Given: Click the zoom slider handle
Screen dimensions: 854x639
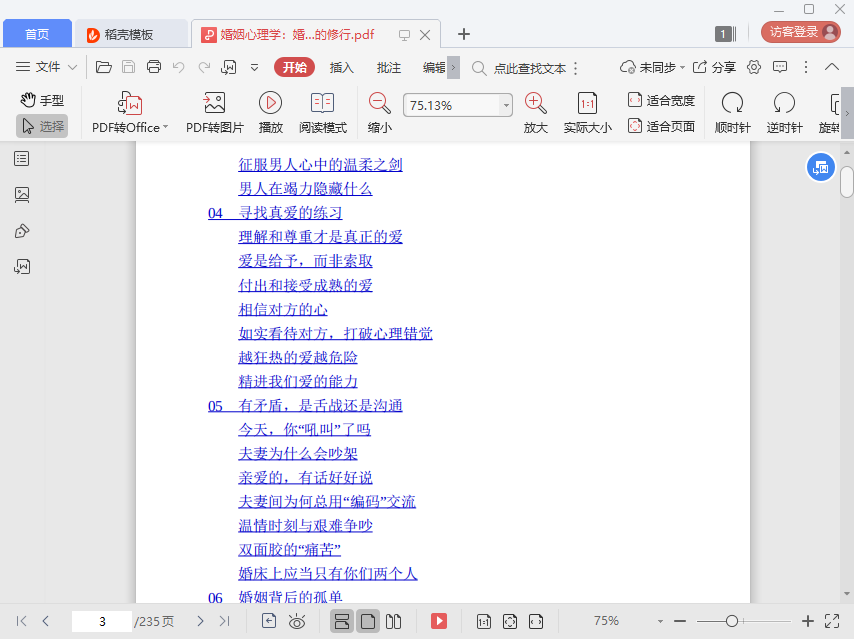Looking at the screenshot, I should click(732, 621).
